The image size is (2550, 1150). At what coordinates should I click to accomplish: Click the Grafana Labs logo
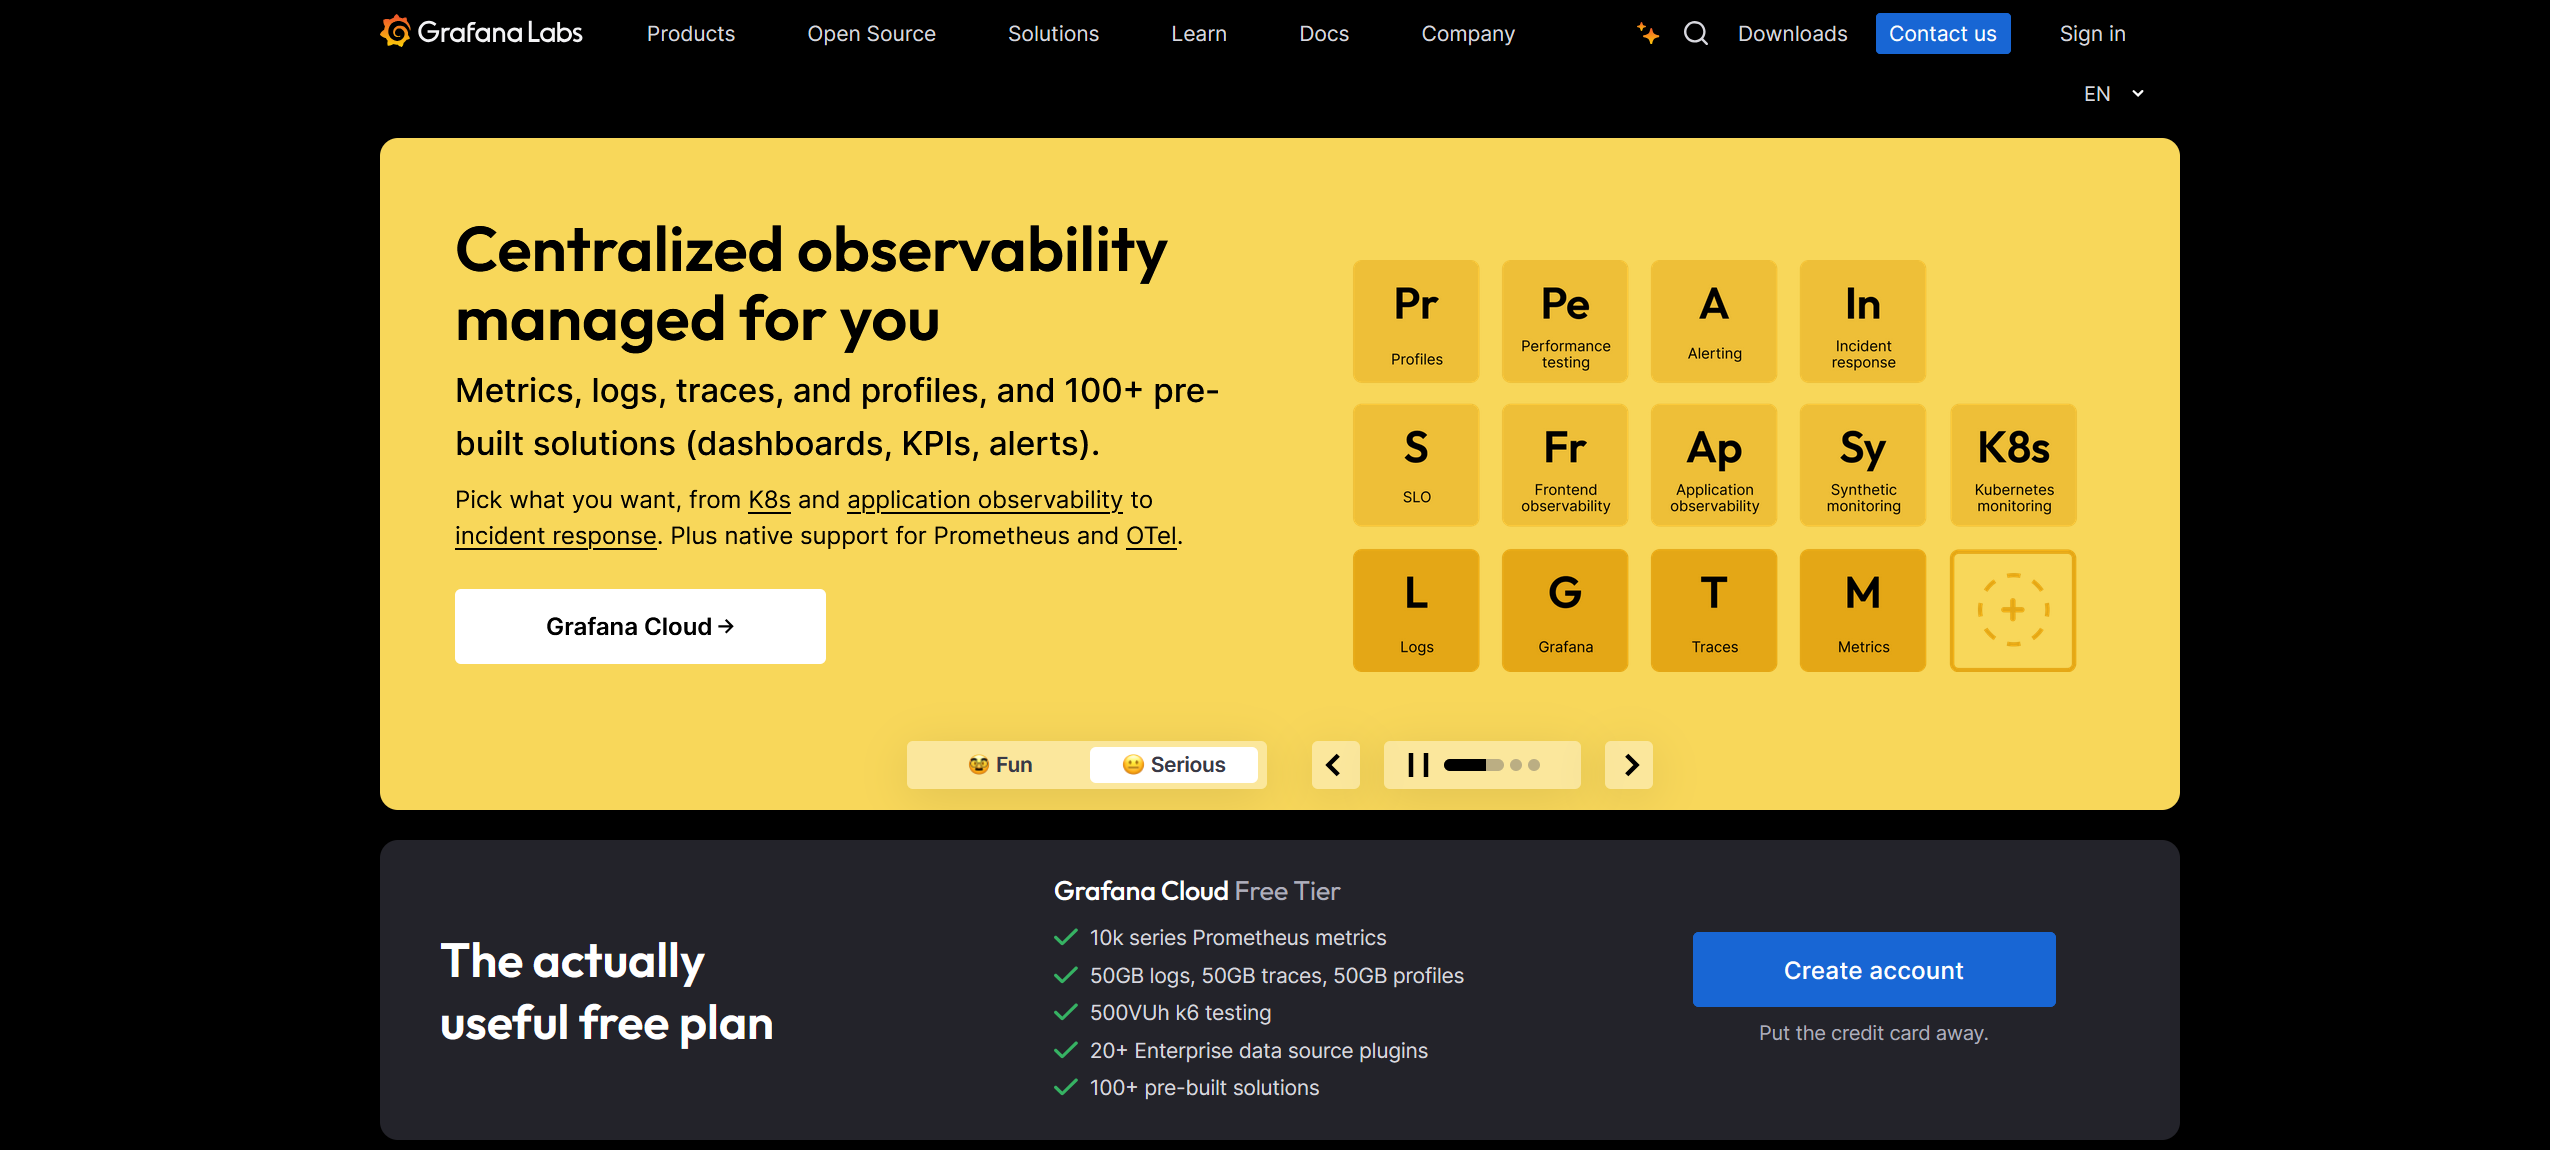[x=481, y=32]
